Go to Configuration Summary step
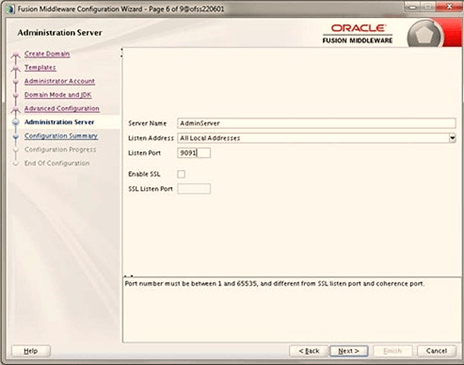Viewport: 464px width, 365px height. coord(61,136)
